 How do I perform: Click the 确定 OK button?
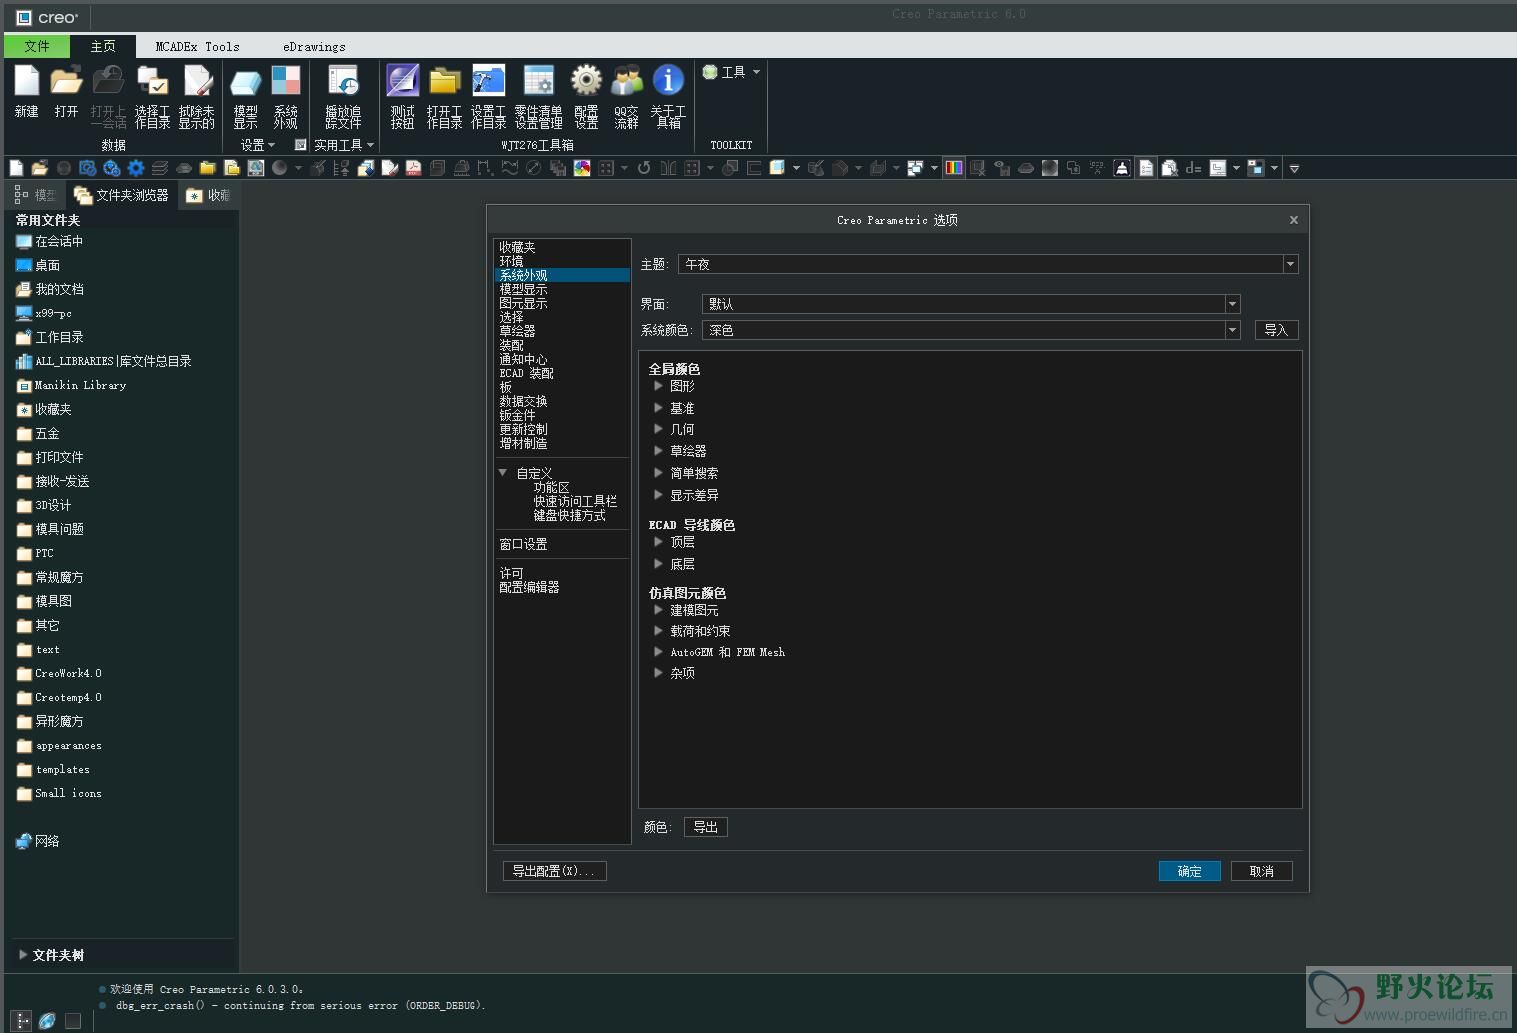pos(1190,871)
